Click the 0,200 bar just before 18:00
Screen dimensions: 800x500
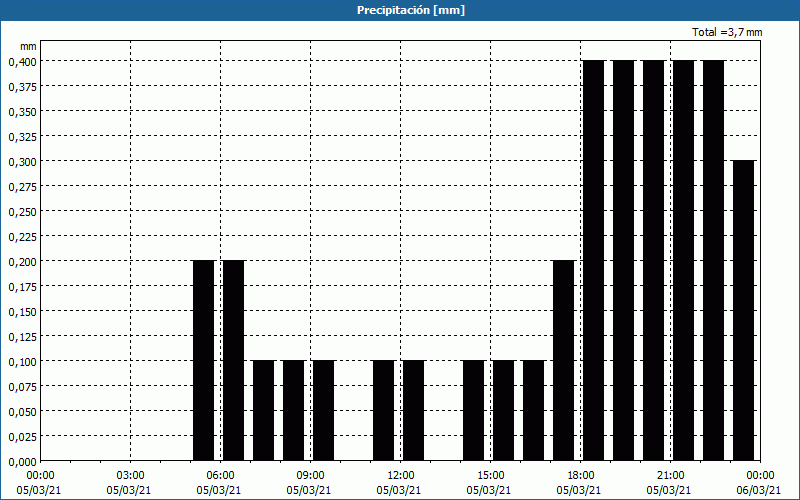pos(564,361)
